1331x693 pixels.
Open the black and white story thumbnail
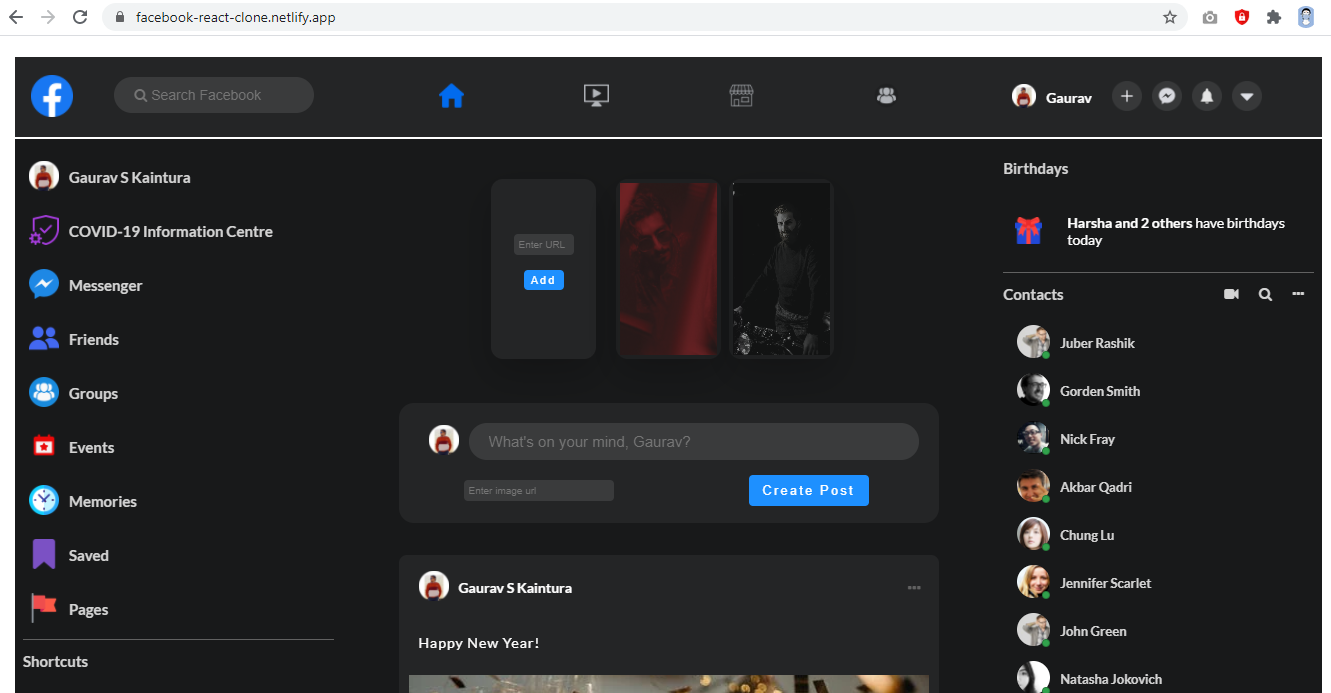coord(782,269)
